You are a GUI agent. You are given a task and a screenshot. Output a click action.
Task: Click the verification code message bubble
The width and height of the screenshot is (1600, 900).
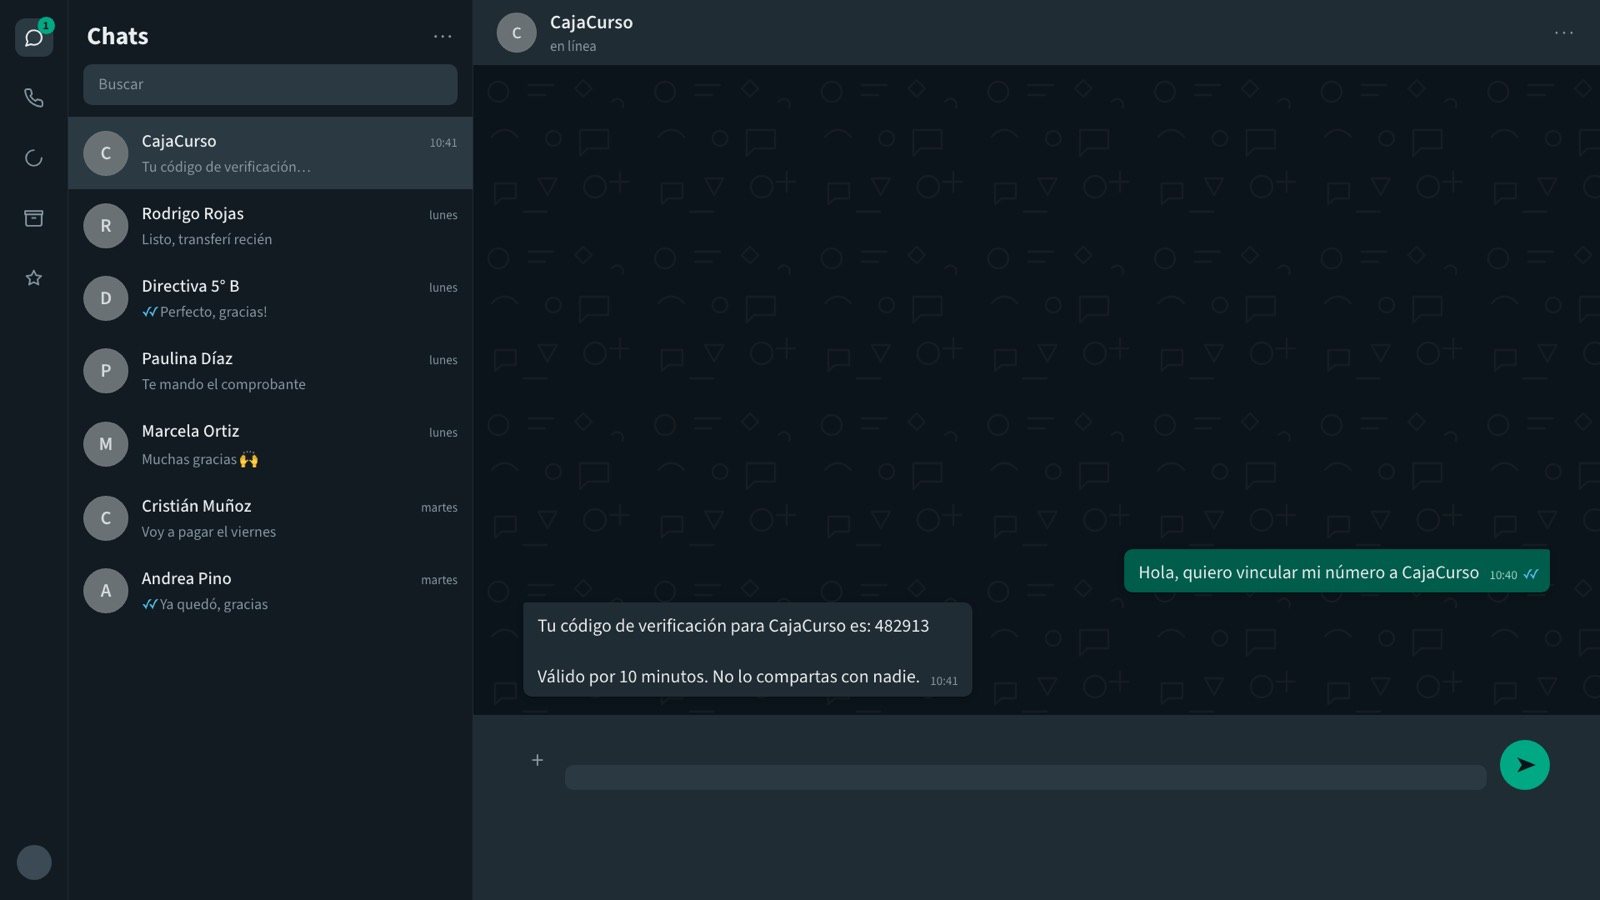747,650
